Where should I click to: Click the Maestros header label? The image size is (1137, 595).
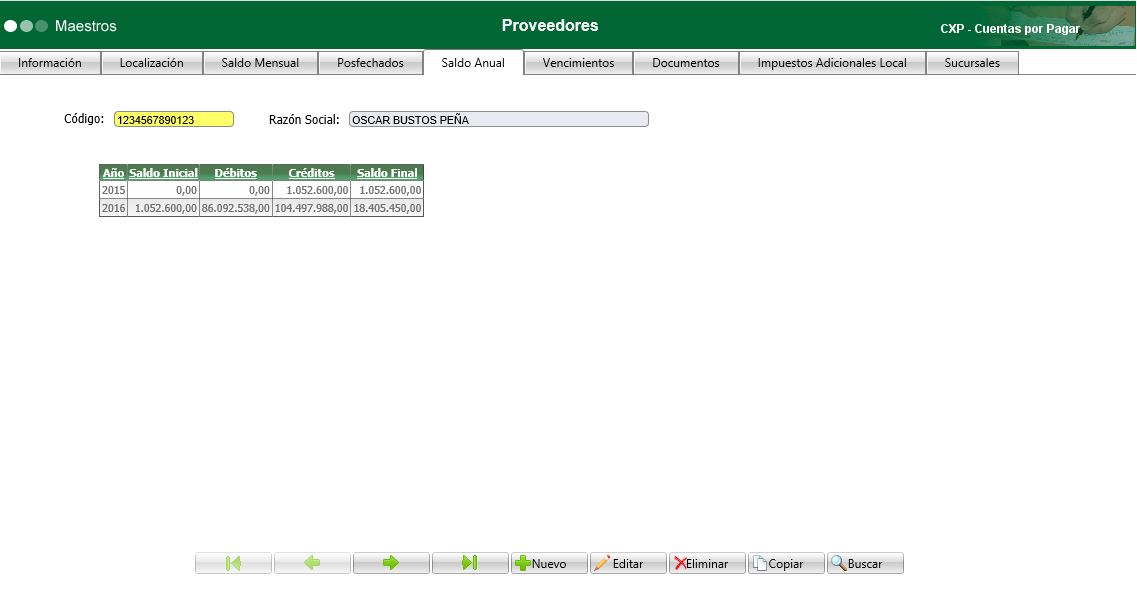coord(86,26)
